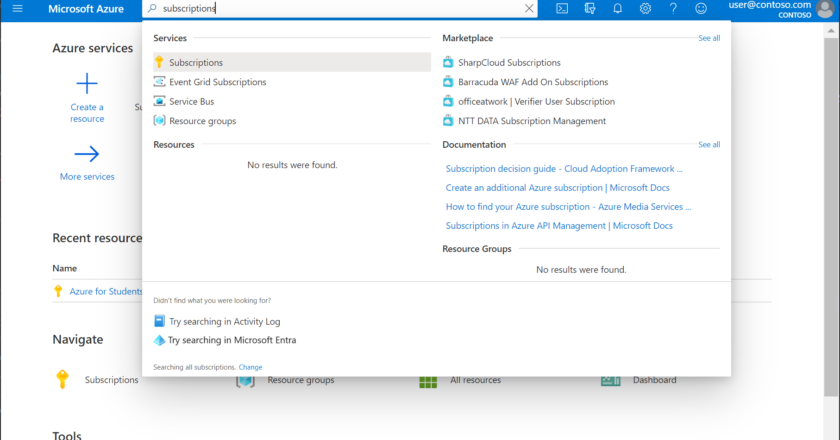Click SharpCloud Subscriptions marketplace bag icon
This screenshot has height=440, width=840.
pyautogui.click(x=448, y=62)
